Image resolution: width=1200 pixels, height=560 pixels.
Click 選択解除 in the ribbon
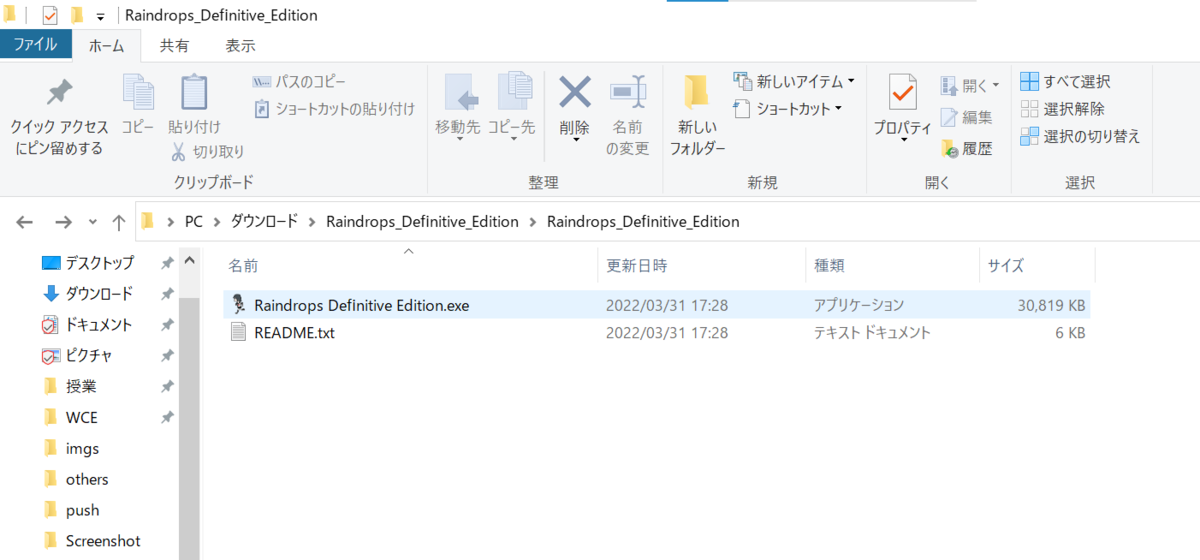click(x=1062, y=108)
